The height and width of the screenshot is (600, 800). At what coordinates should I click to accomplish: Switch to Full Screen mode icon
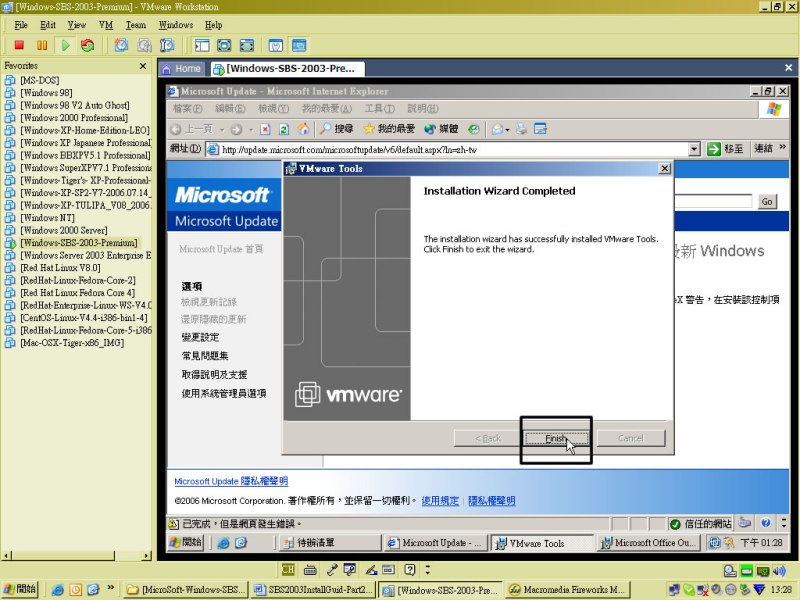(x=224, y=45)
